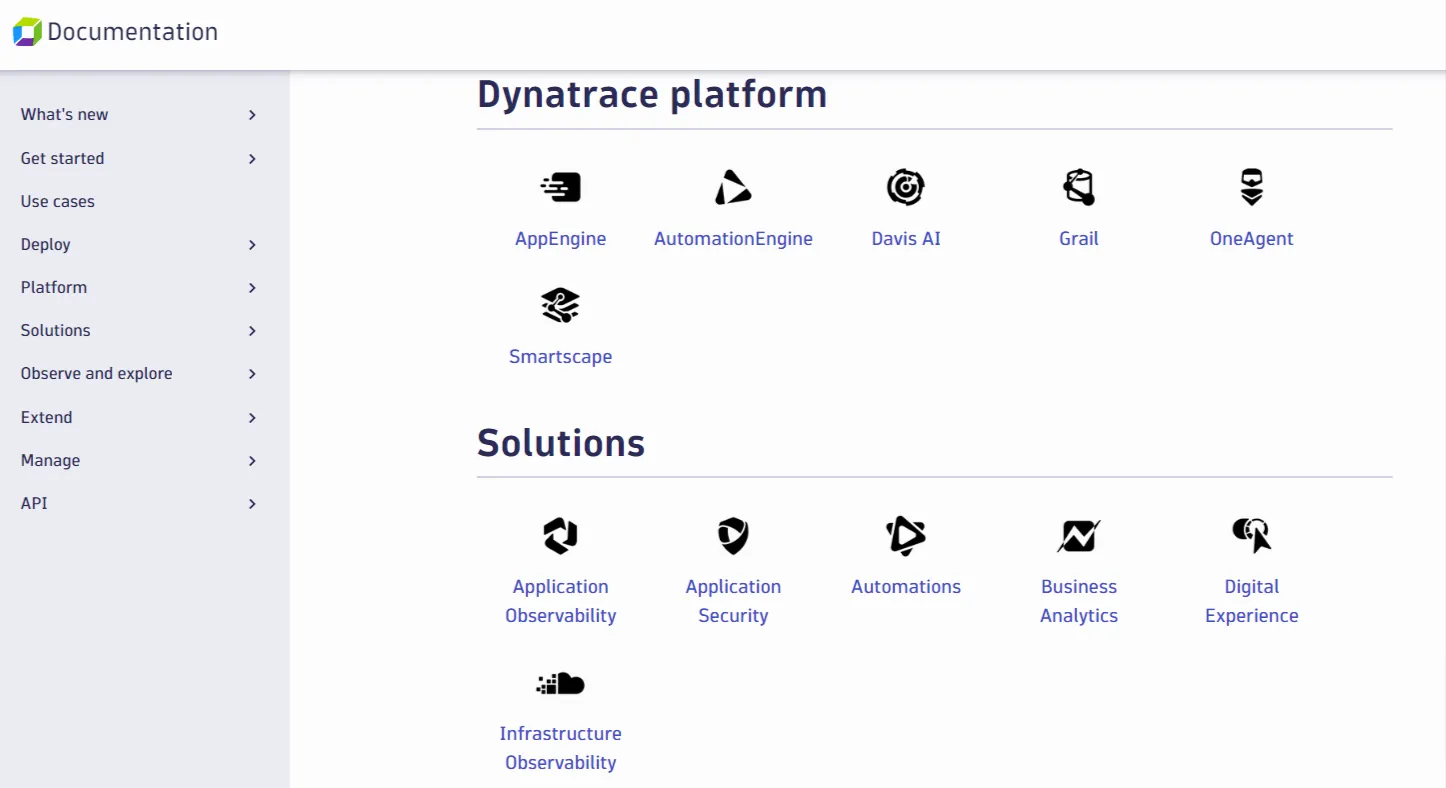
Task: Open the AppEngine link
Action: tap(561, 238)
